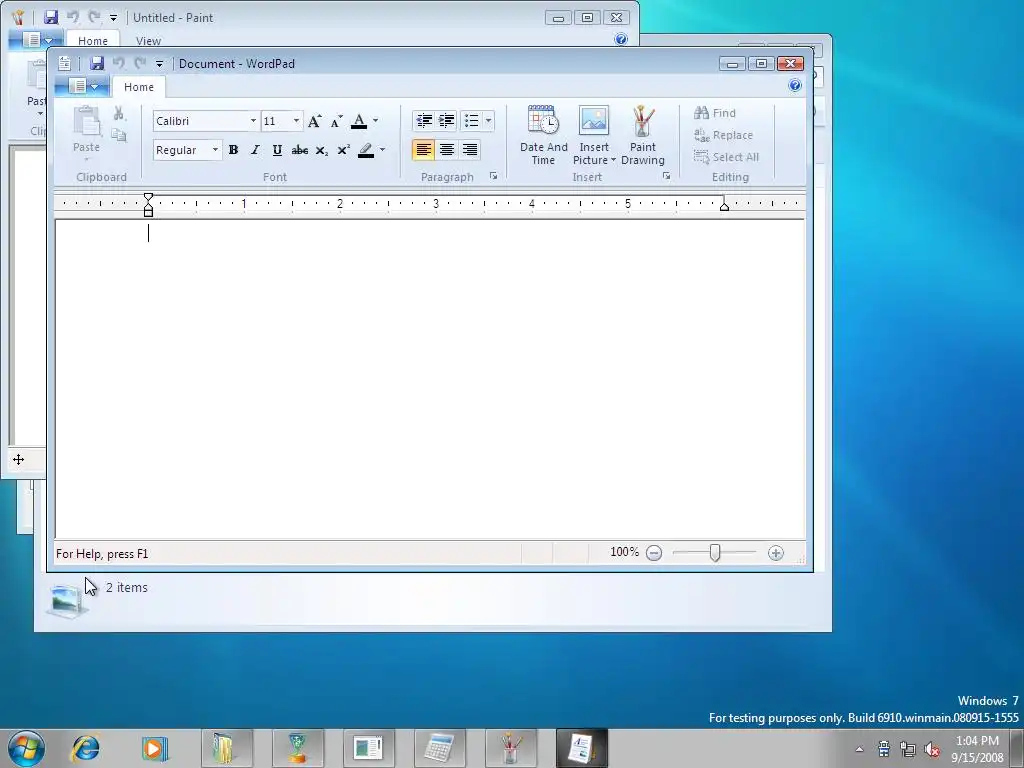Click the zoom slider thumb
This screenshot has height=768, width=1024.
(x=715, y=553)
